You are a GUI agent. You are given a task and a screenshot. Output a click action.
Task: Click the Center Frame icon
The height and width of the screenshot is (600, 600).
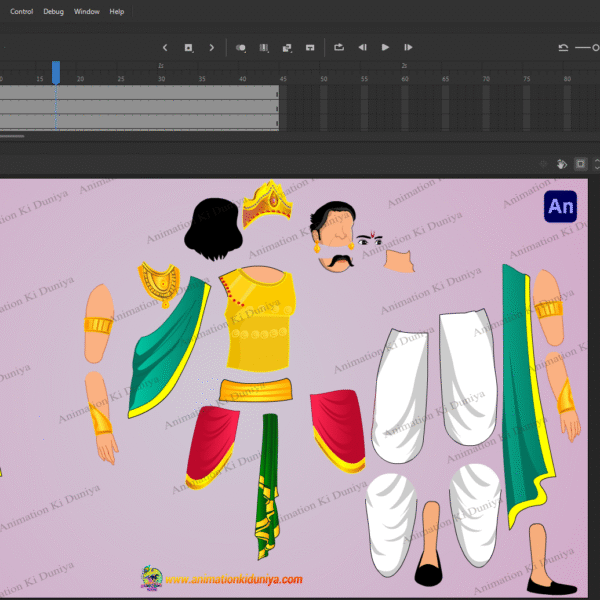click(x=310, y=47)
